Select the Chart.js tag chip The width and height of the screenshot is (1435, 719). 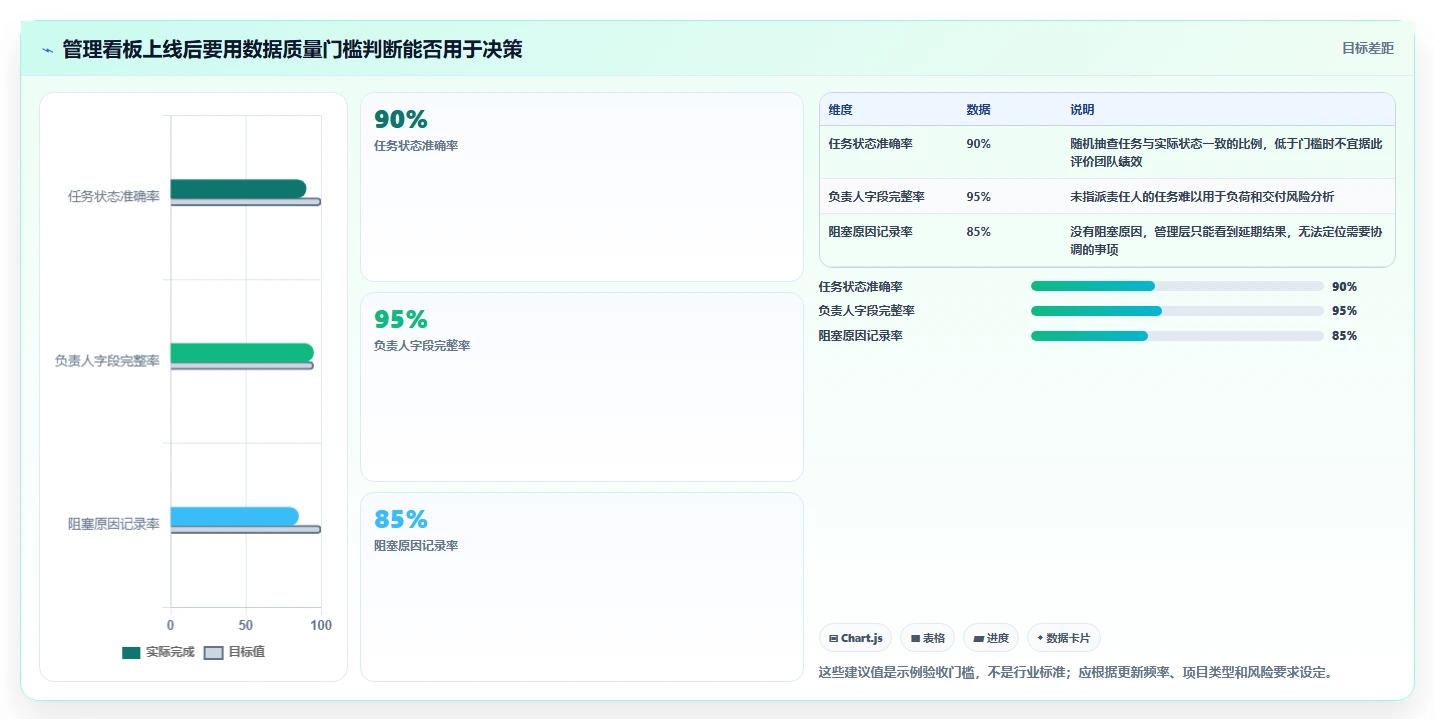855,638
